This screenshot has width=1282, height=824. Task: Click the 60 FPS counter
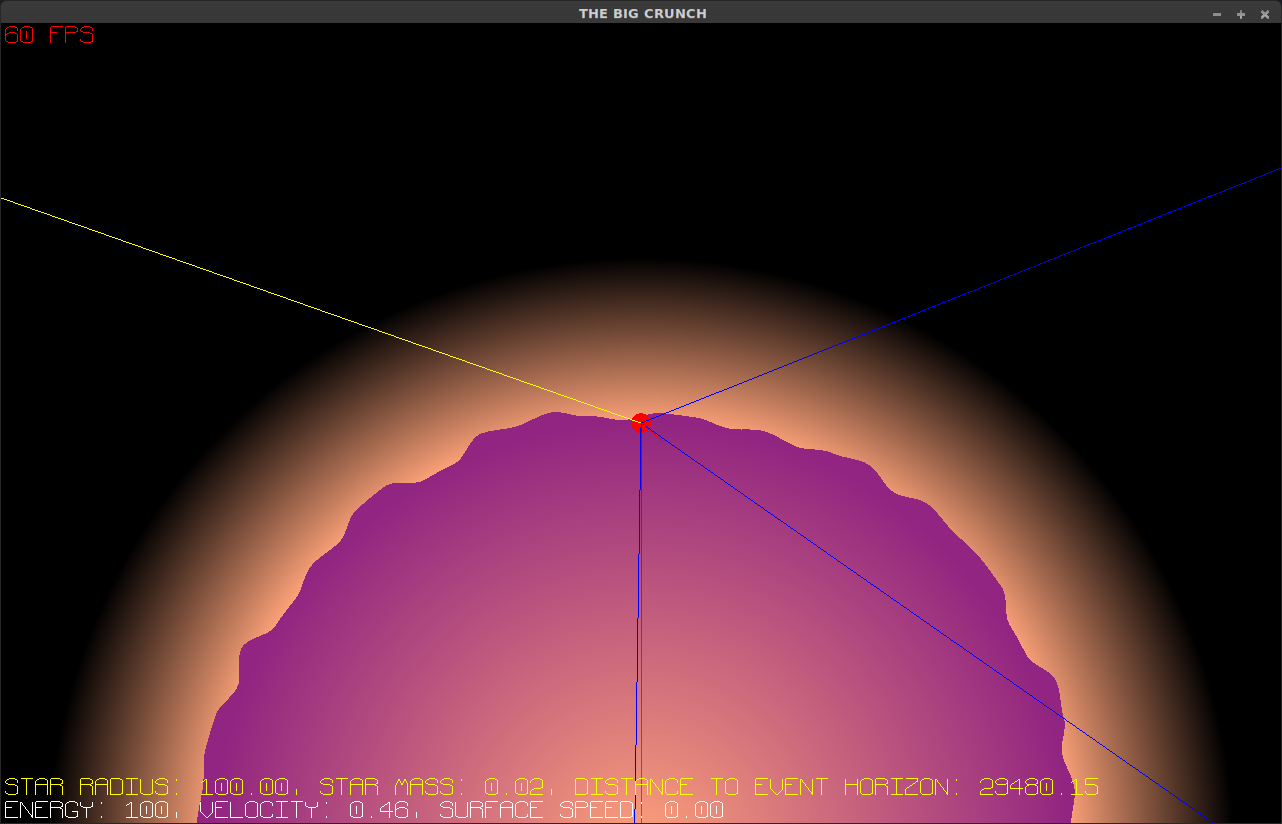tap(50, 35)
